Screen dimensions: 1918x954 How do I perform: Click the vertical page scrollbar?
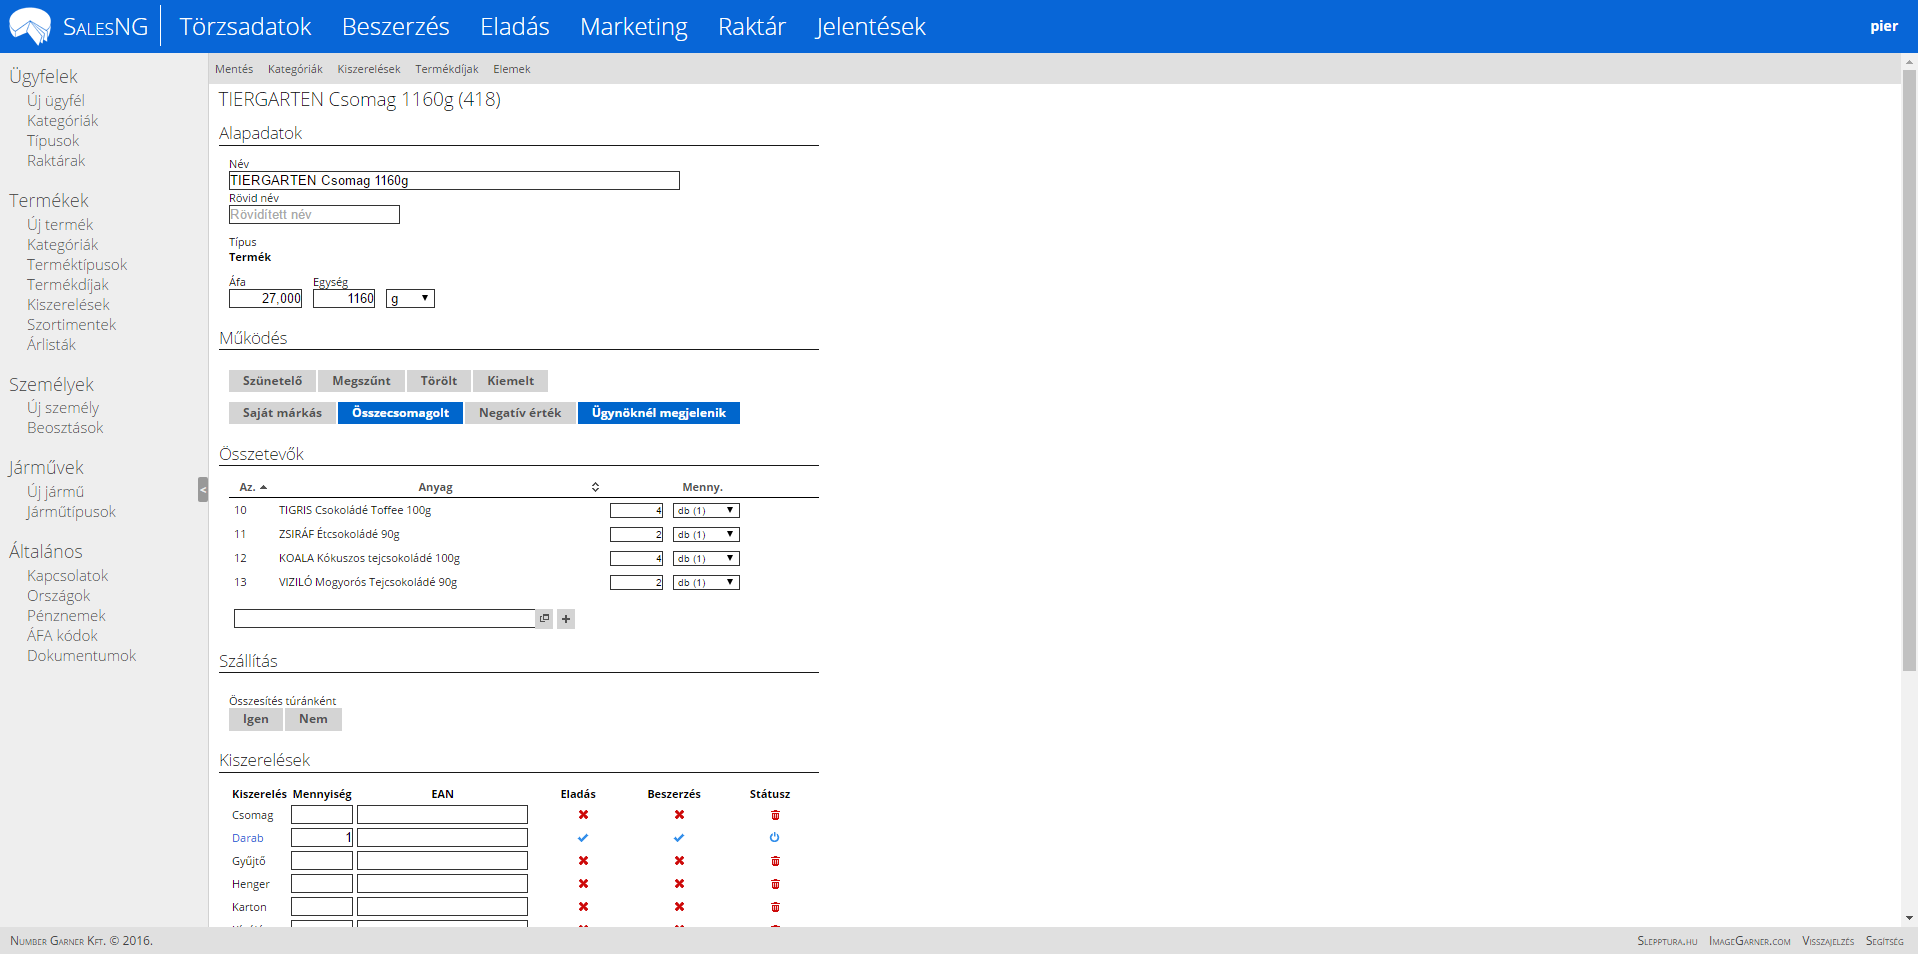click(1909, 370)
